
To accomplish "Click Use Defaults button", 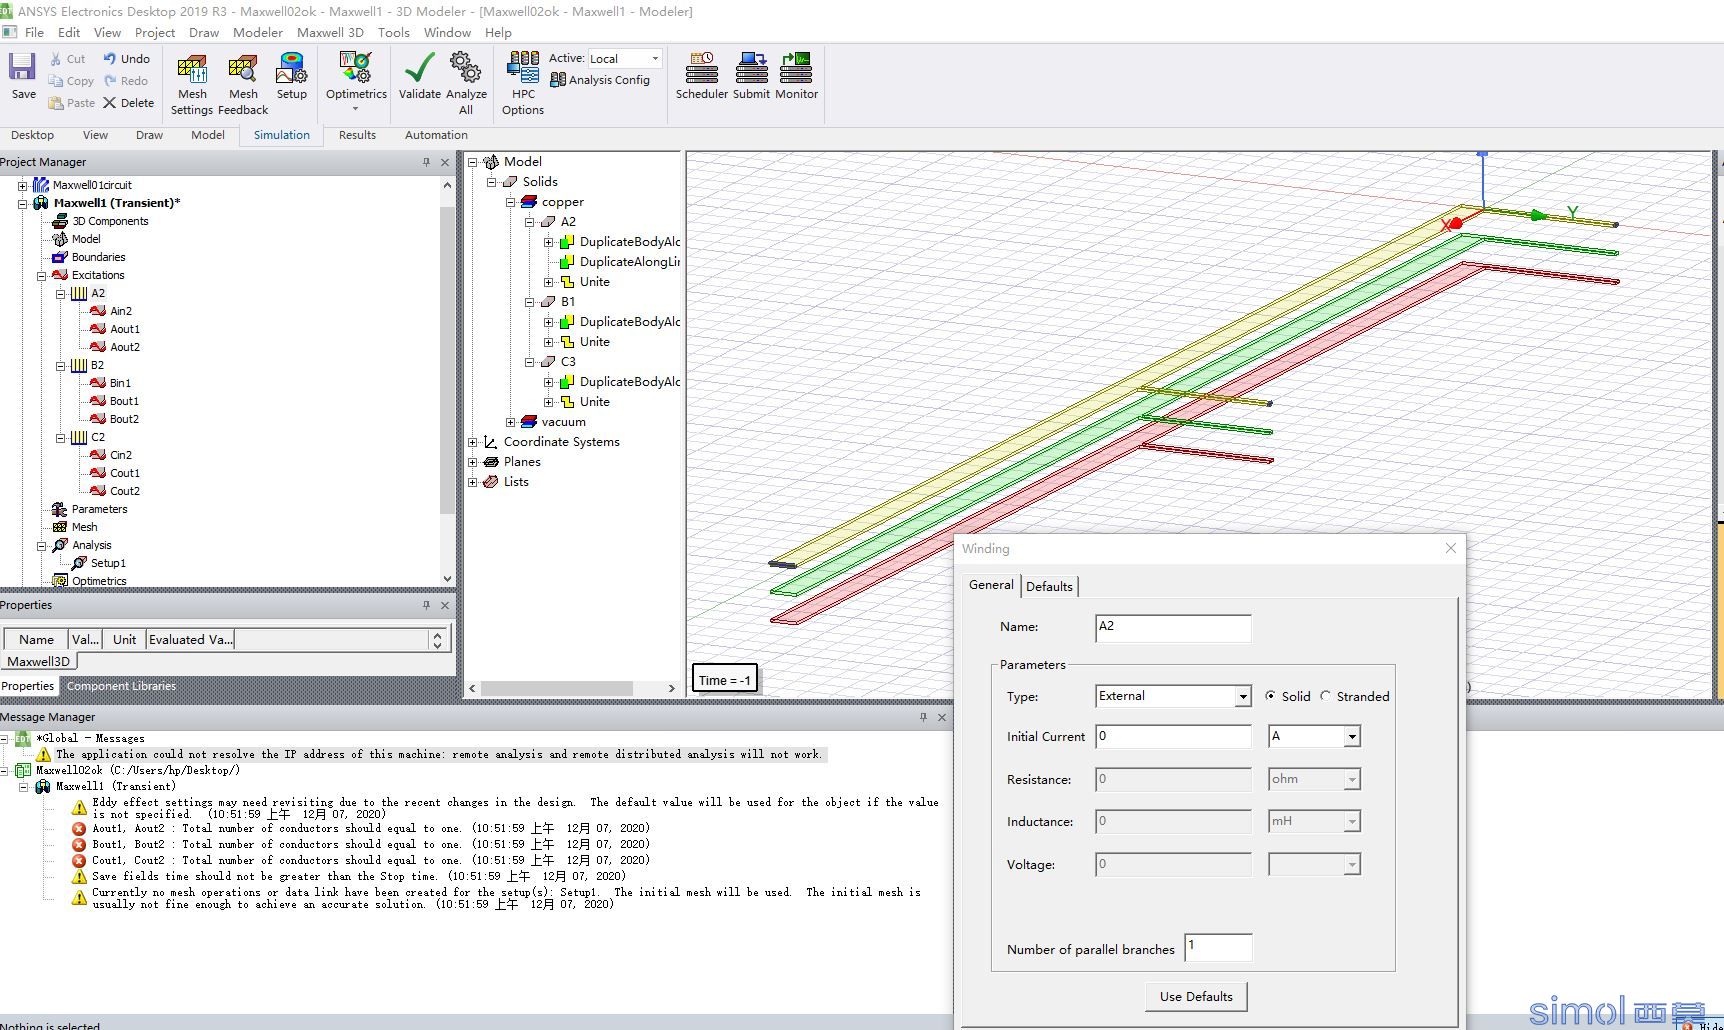I will tap(1196, 996).
